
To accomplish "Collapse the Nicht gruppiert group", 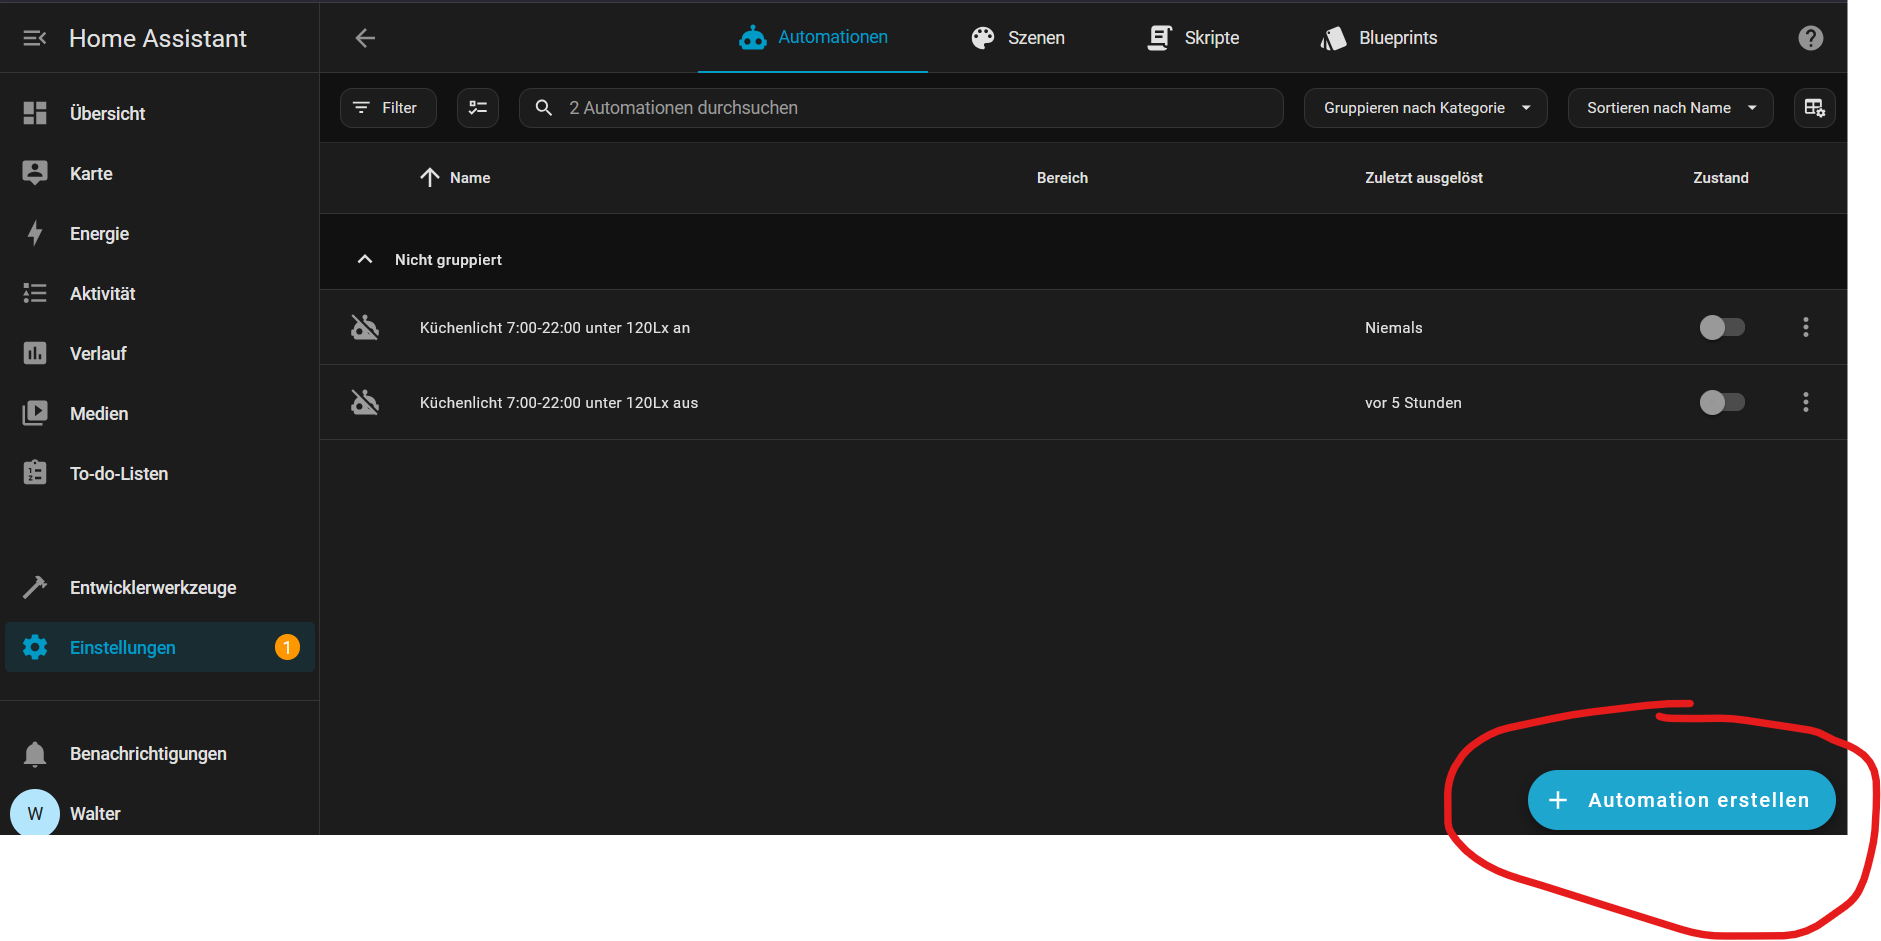I will pyautogui.click(x=365, y=260).
